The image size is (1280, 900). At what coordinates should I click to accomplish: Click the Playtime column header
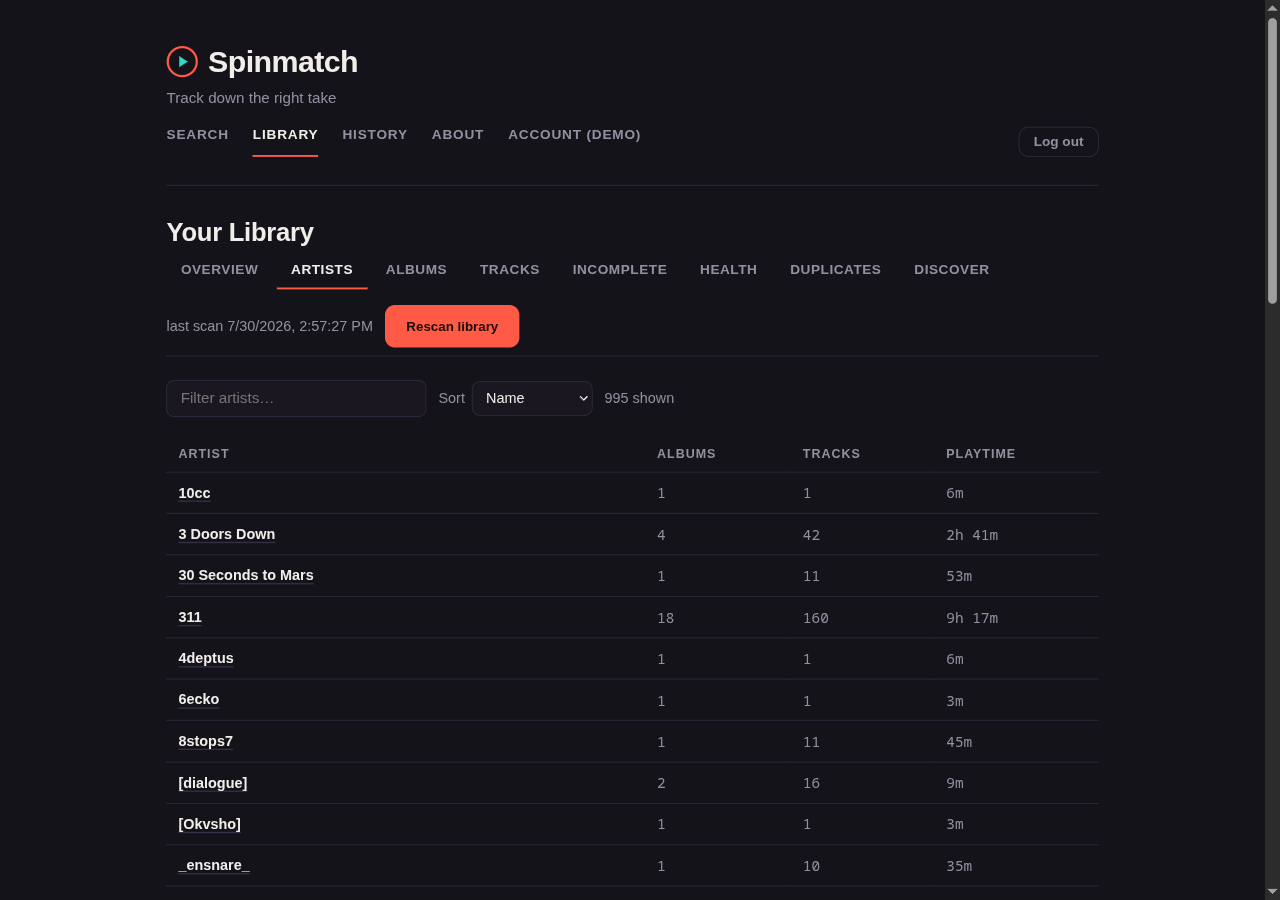[981, 454]
